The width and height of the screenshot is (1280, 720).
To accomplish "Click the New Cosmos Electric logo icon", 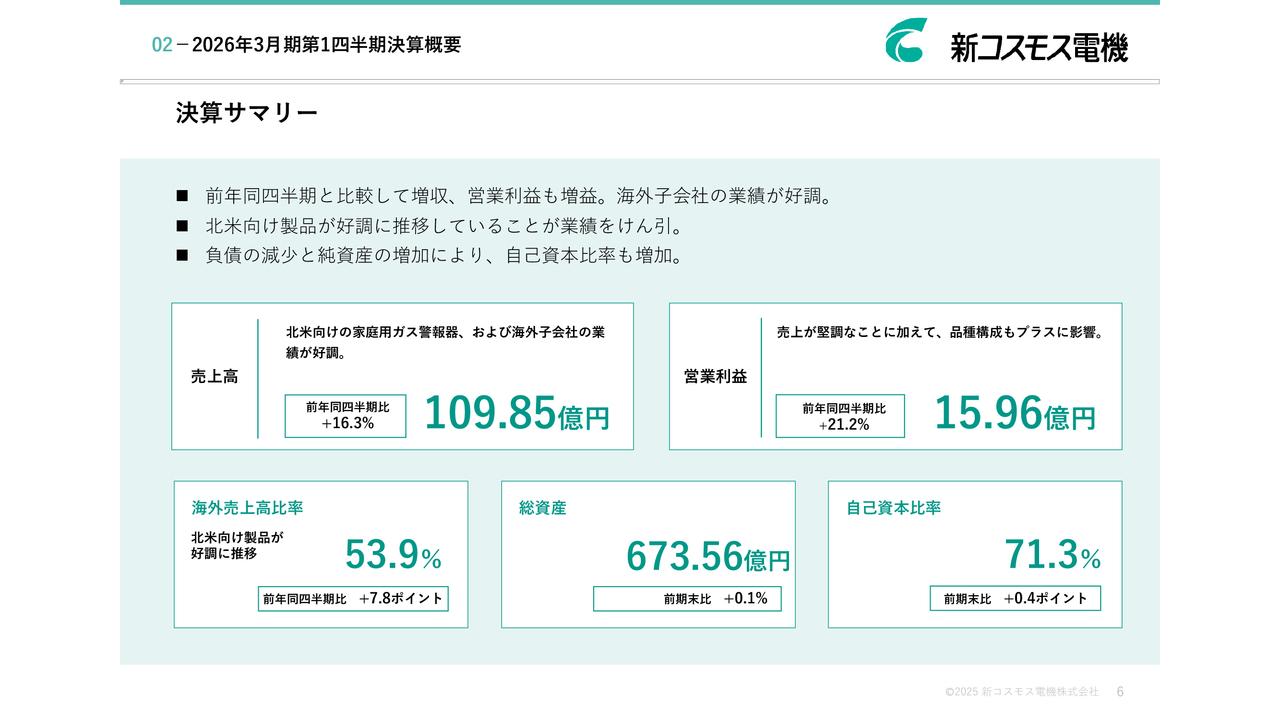I will [906, 41].
